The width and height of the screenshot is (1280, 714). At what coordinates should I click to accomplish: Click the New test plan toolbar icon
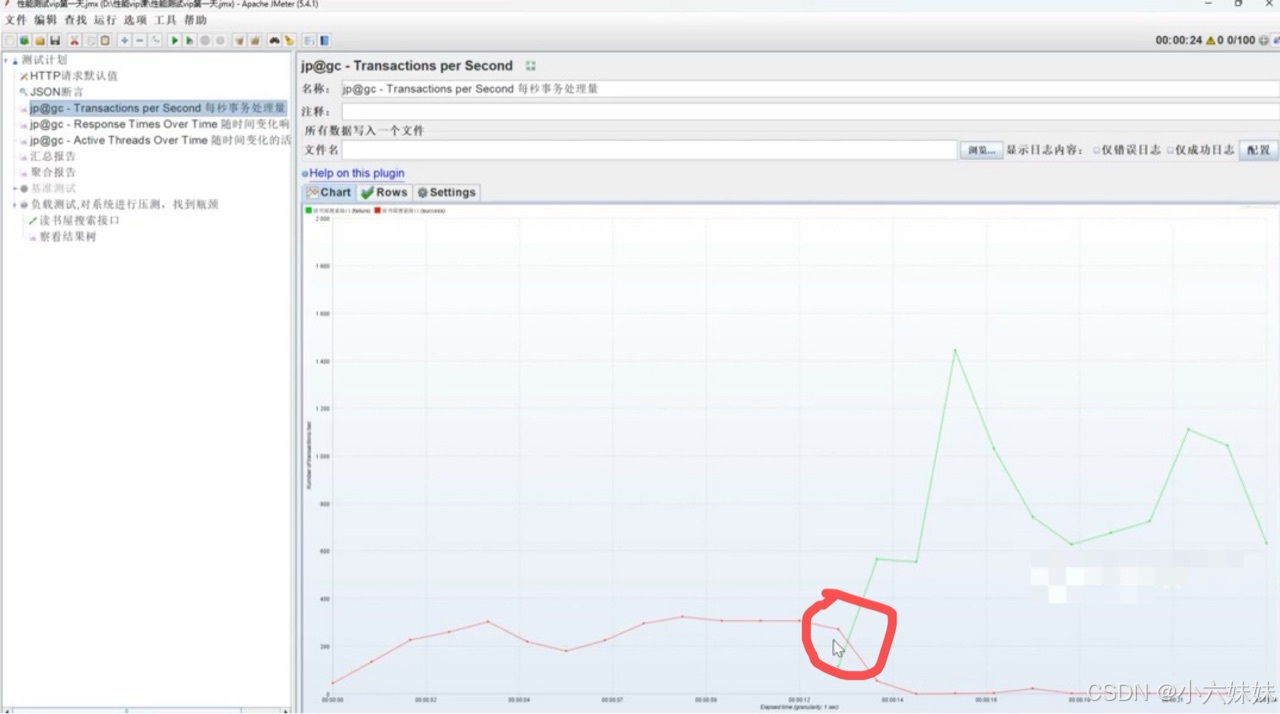point(10,40)
